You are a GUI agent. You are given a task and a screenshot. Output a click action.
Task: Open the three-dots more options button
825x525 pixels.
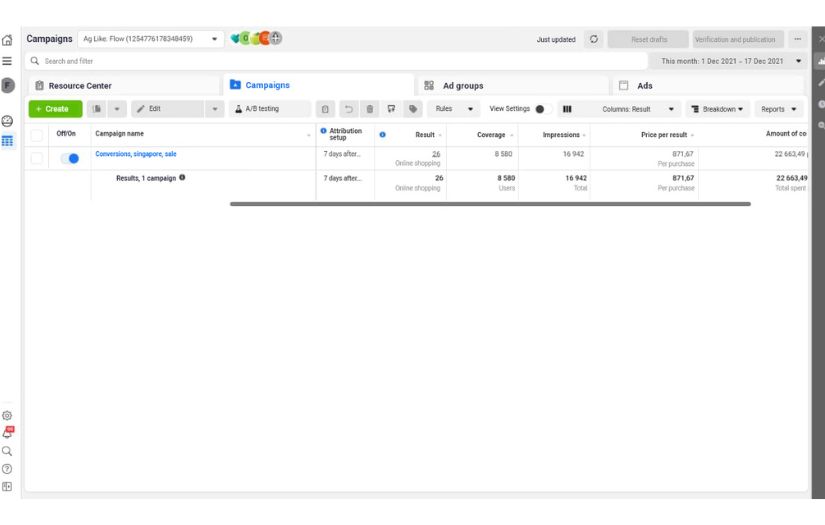tap(798, 39)
